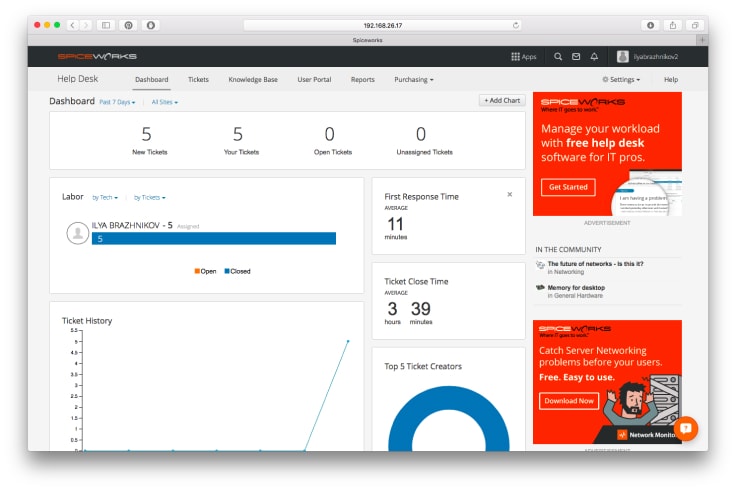736x491 pixels.
Task: Toggle the Open legend item
Action: [205, 271]
